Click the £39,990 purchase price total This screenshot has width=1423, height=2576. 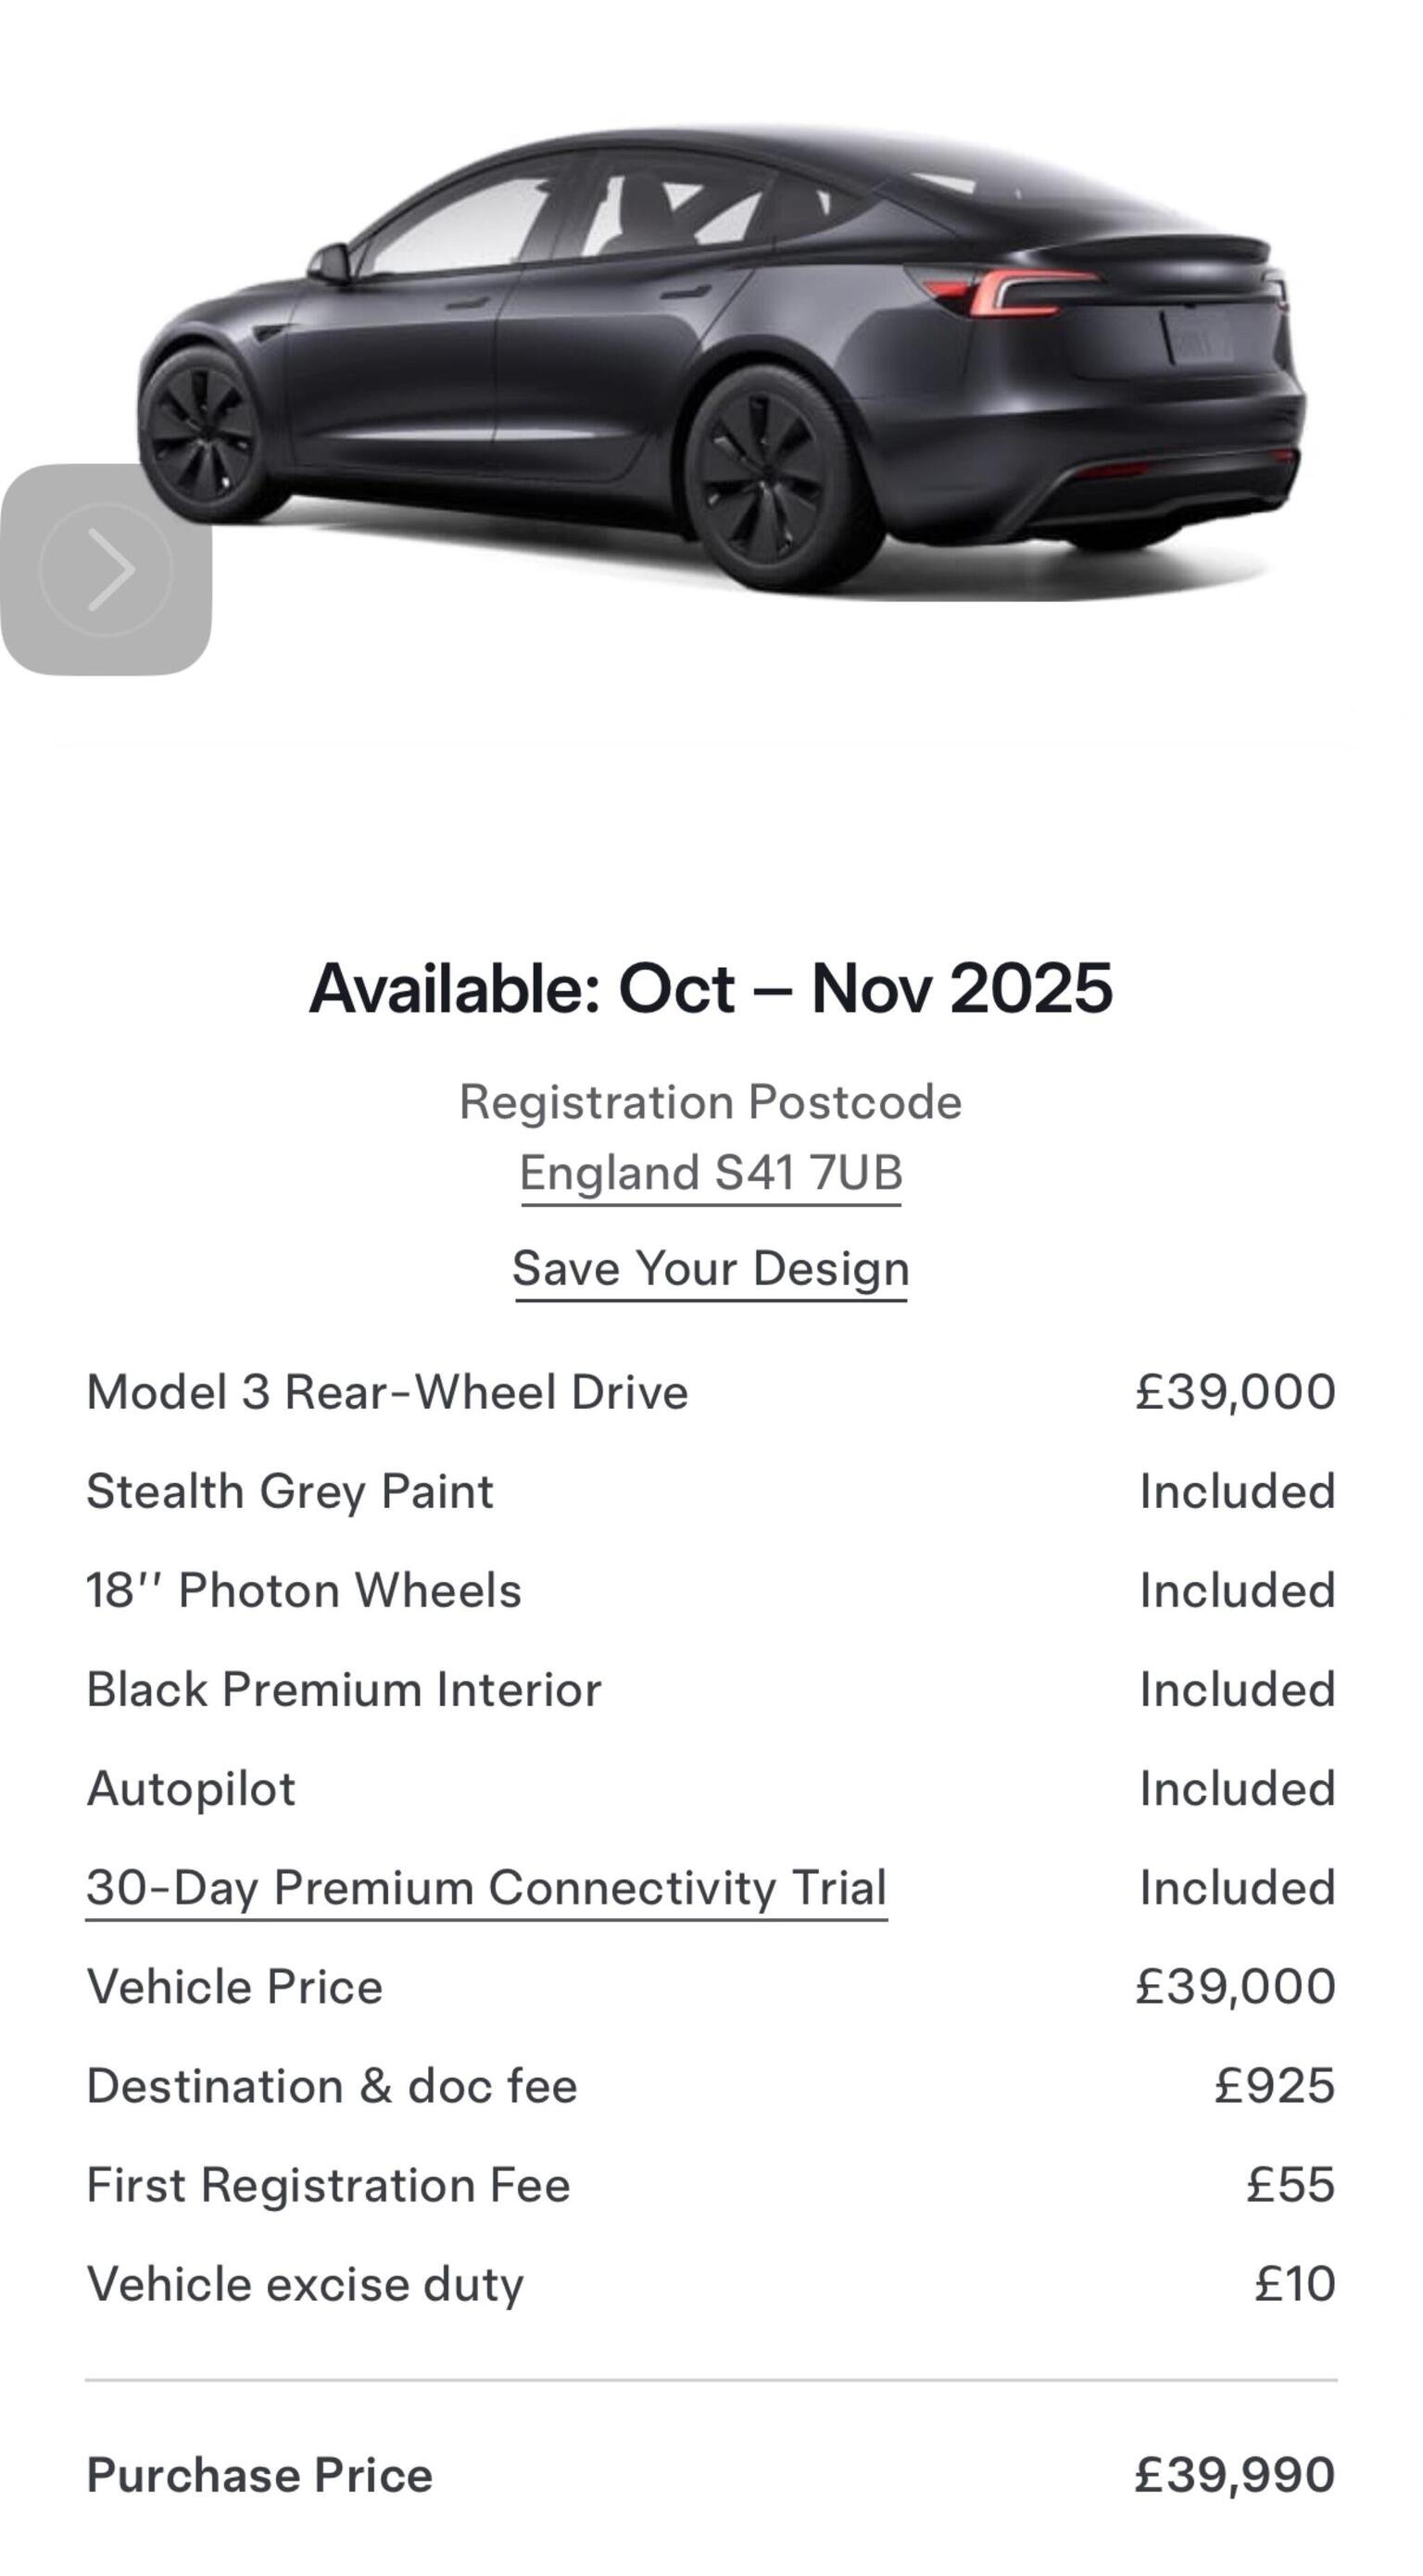point(1235,2475)
